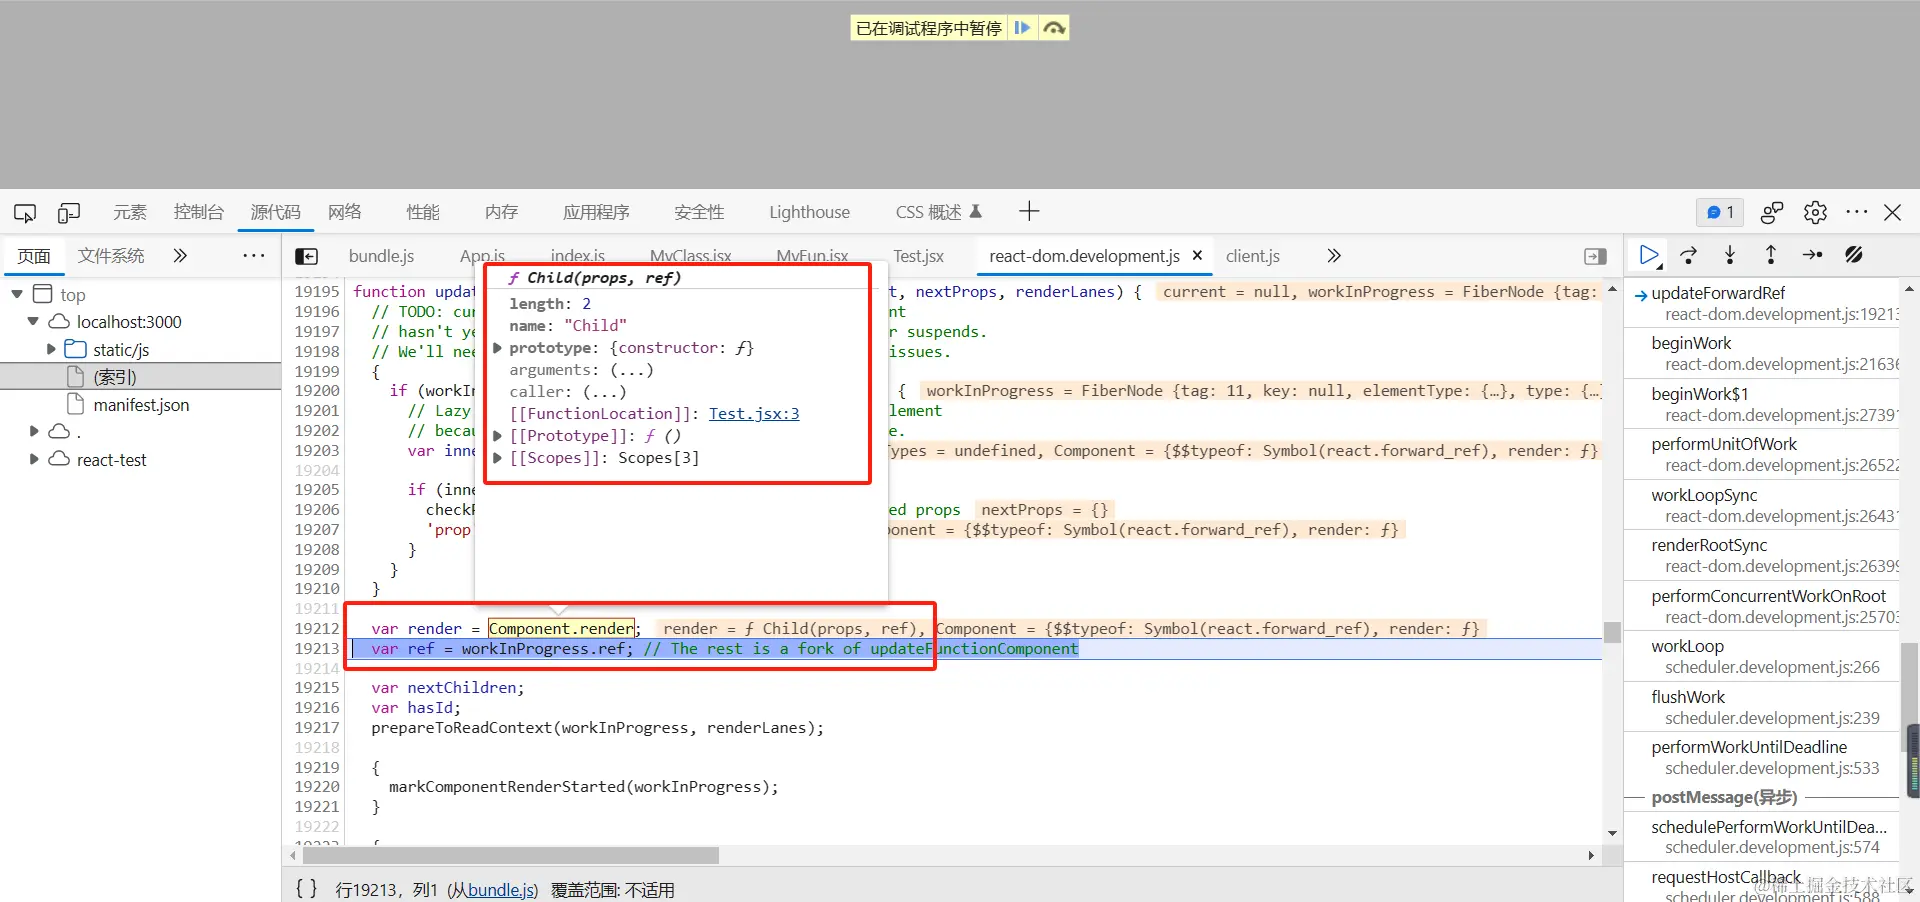The width and height of the screenshot is (1920, 902).
Task: Add more tools with plus icon
Action: [1029, 211]
